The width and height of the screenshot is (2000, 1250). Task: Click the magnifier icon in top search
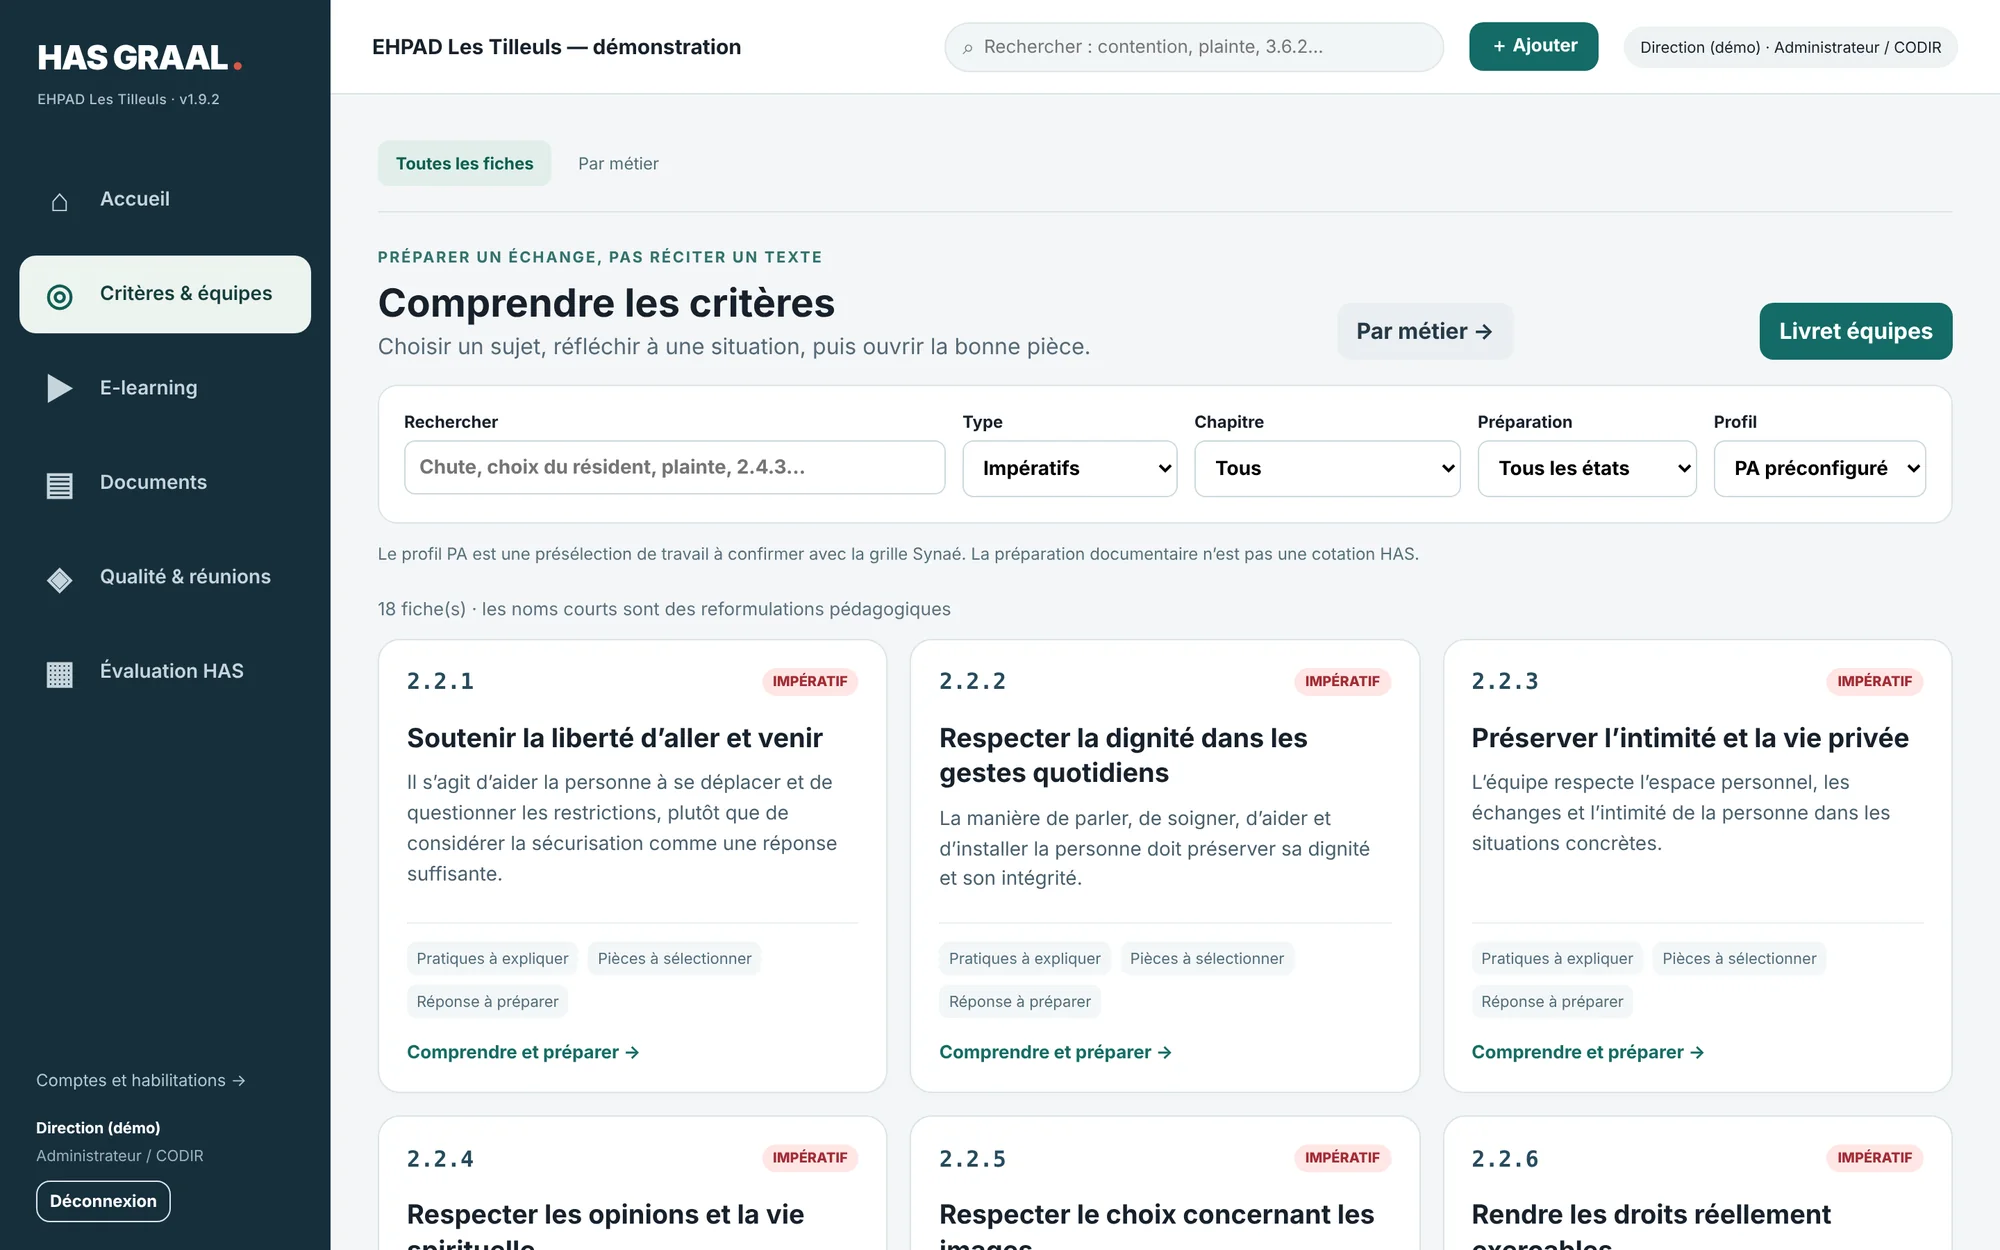pos(968,48)
